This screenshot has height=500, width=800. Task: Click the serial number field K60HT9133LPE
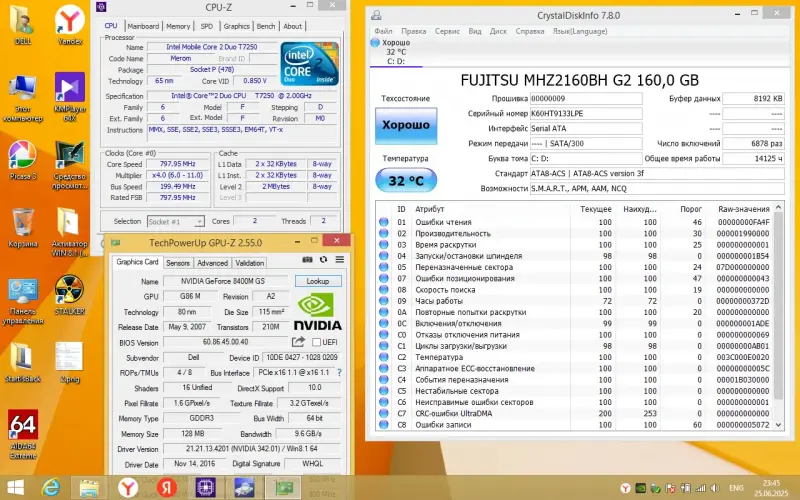pyautogui.click(x=586, y=114)
